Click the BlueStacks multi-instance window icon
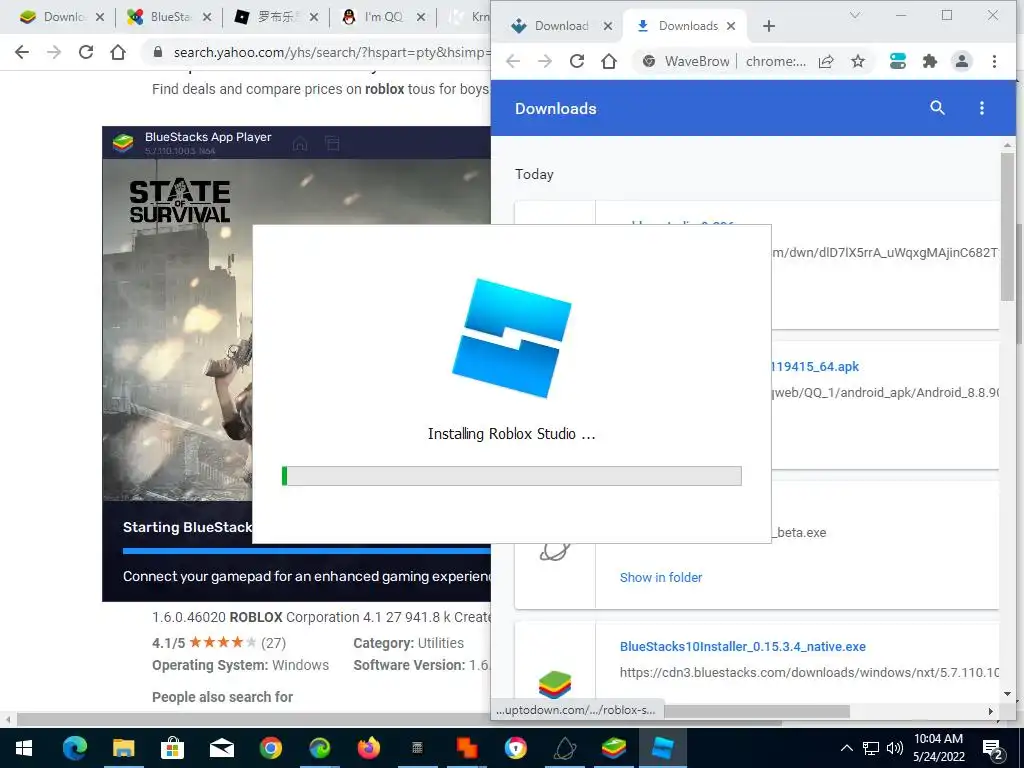This screenshot has width=1024, height=768. 332,143
